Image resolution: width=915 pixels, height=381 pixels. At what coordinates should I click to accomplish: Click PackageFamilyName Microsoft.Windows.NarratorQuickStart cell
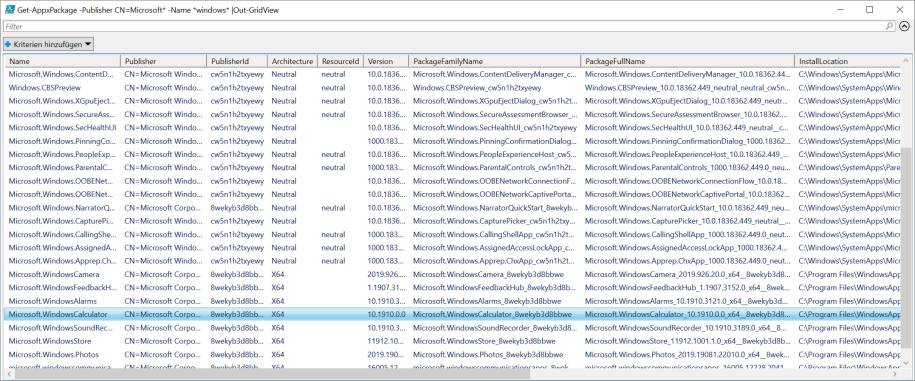495,208
